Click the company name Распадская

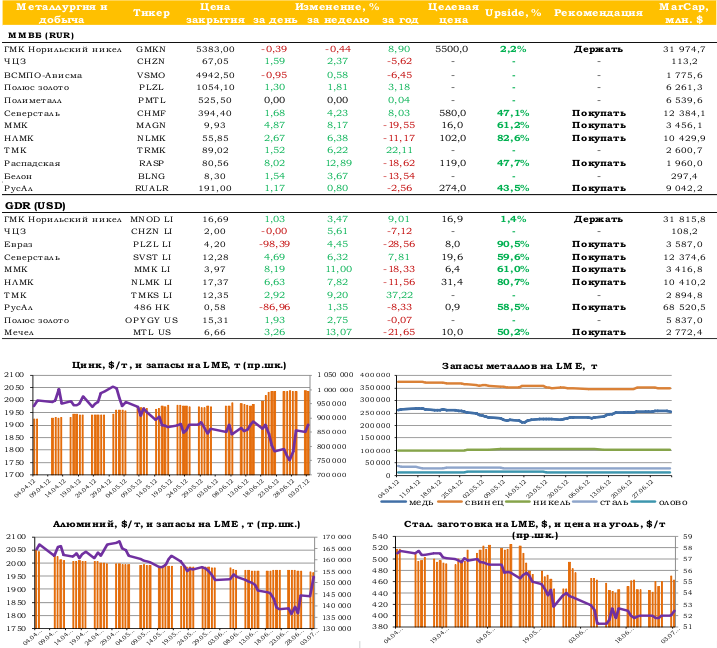click(32, 163)
